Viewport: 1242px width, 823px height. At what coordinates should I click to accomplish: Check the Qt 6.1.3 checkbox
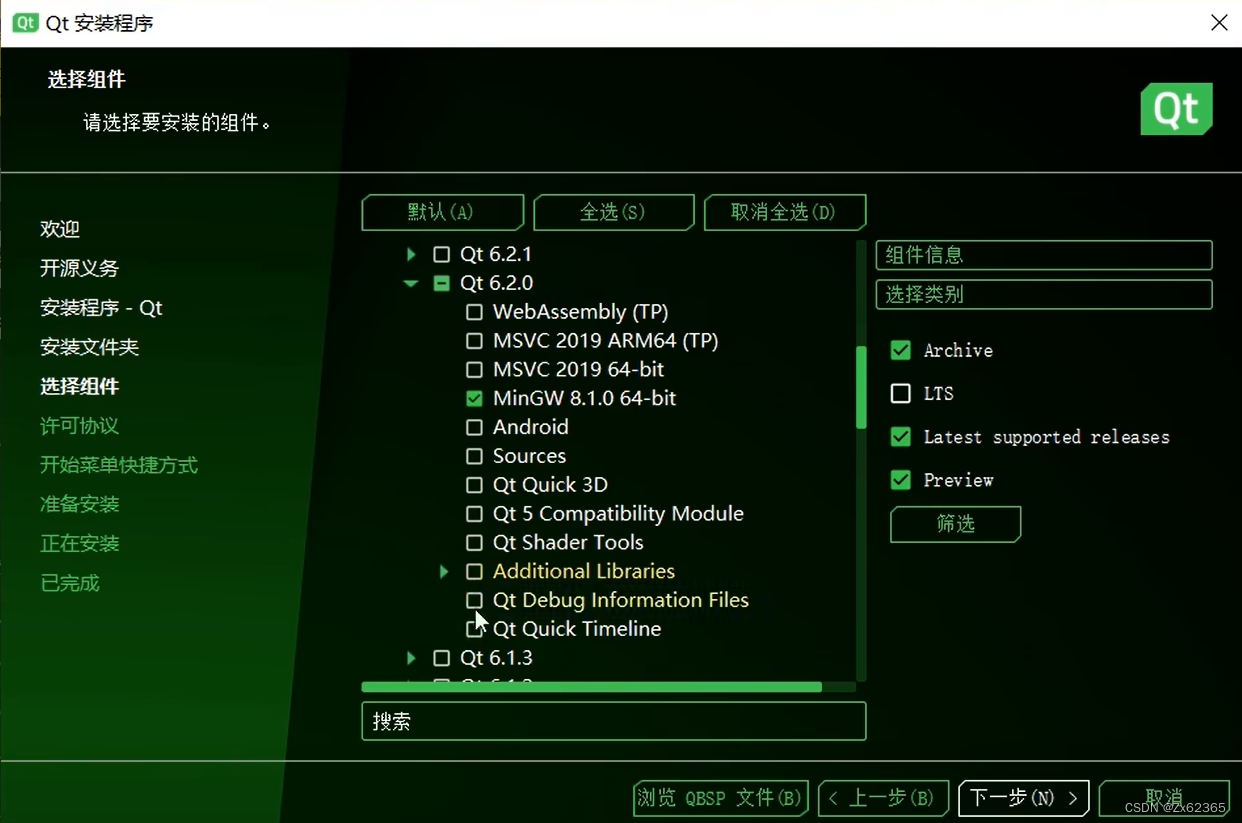tap(441, 658)
